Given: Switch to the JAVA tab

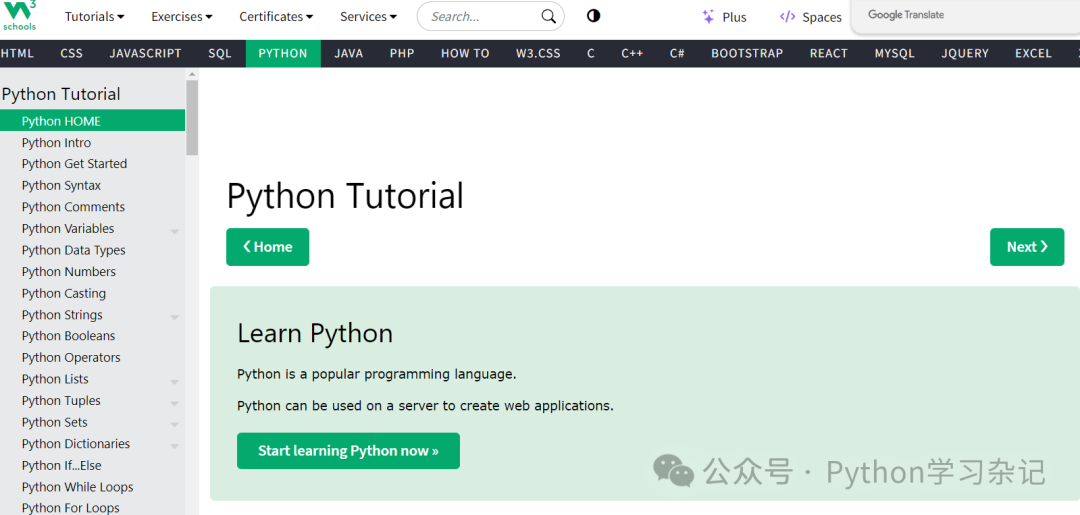Looking at the screenshot, I should [x=349, y=53].
